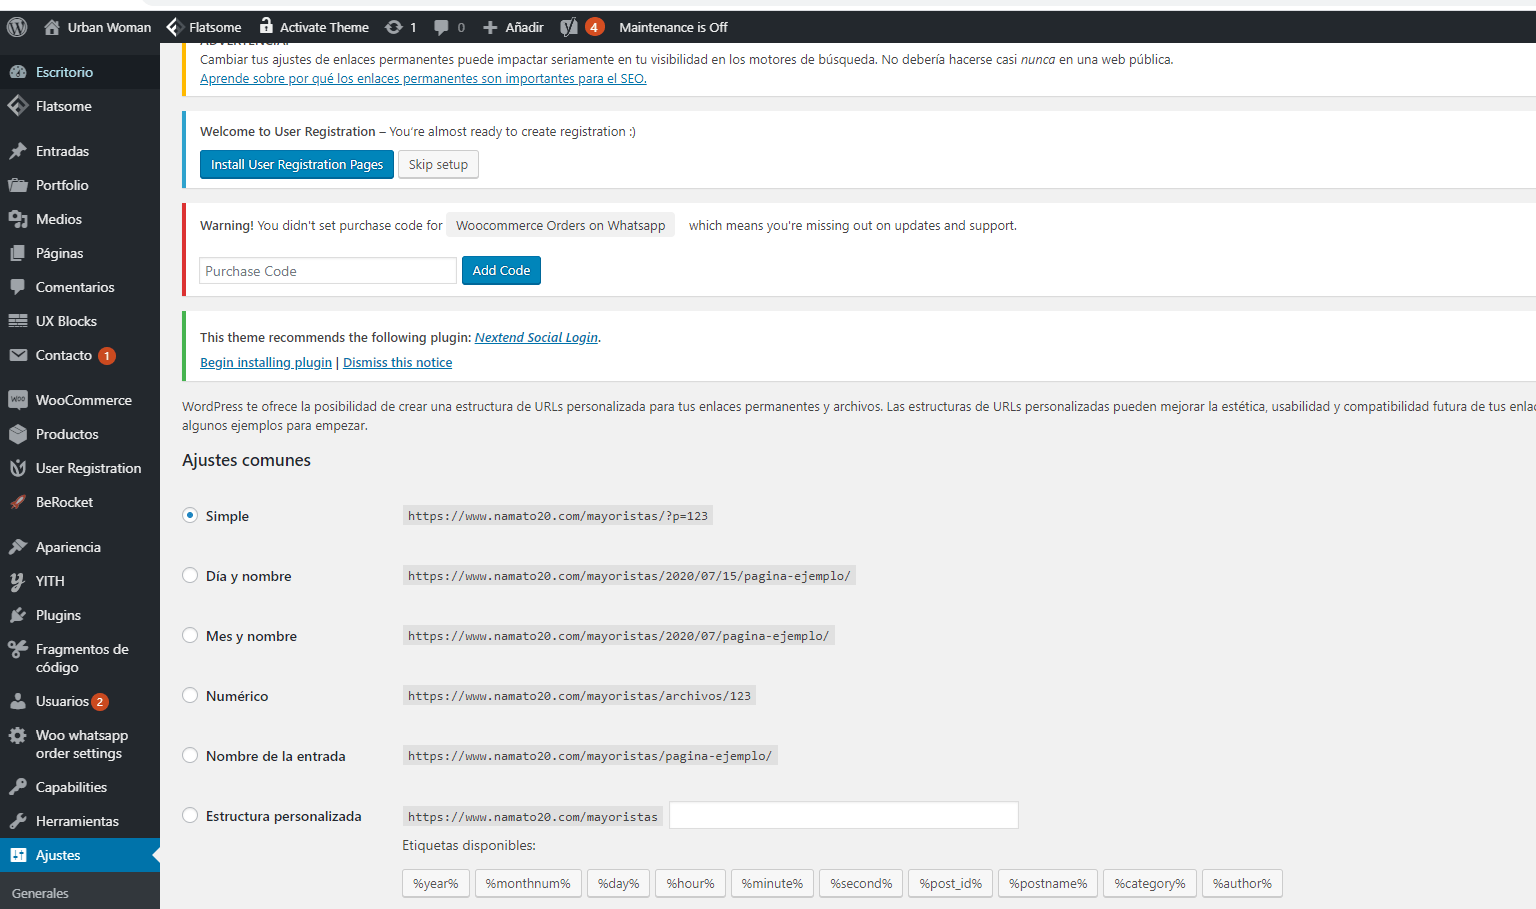Open the SEO permalinks learn more link
1536x909 pixels.
point(423,78)
